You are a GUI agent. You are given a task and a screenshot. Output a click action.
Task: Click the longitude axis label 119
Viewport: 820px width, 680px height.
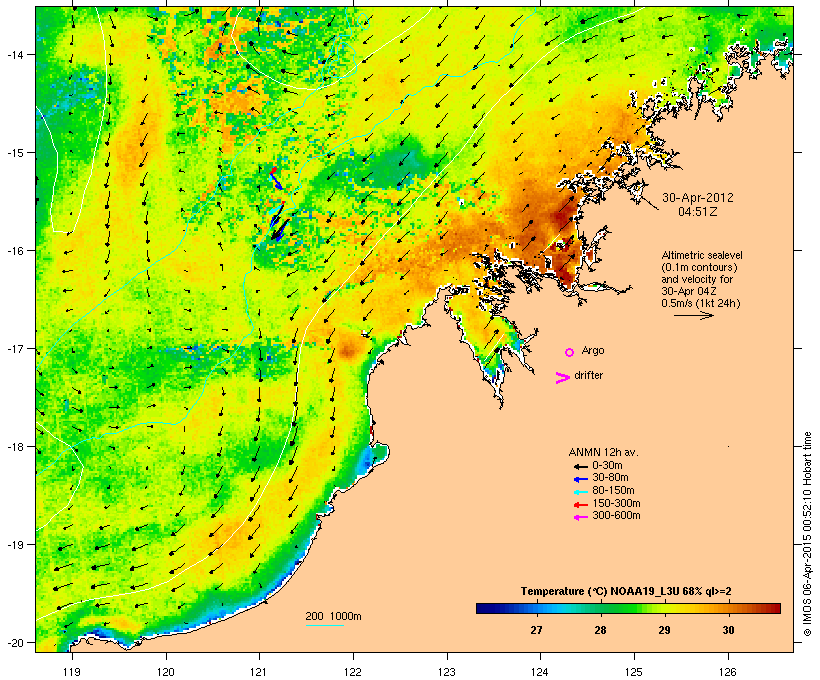tap(72, 672)
